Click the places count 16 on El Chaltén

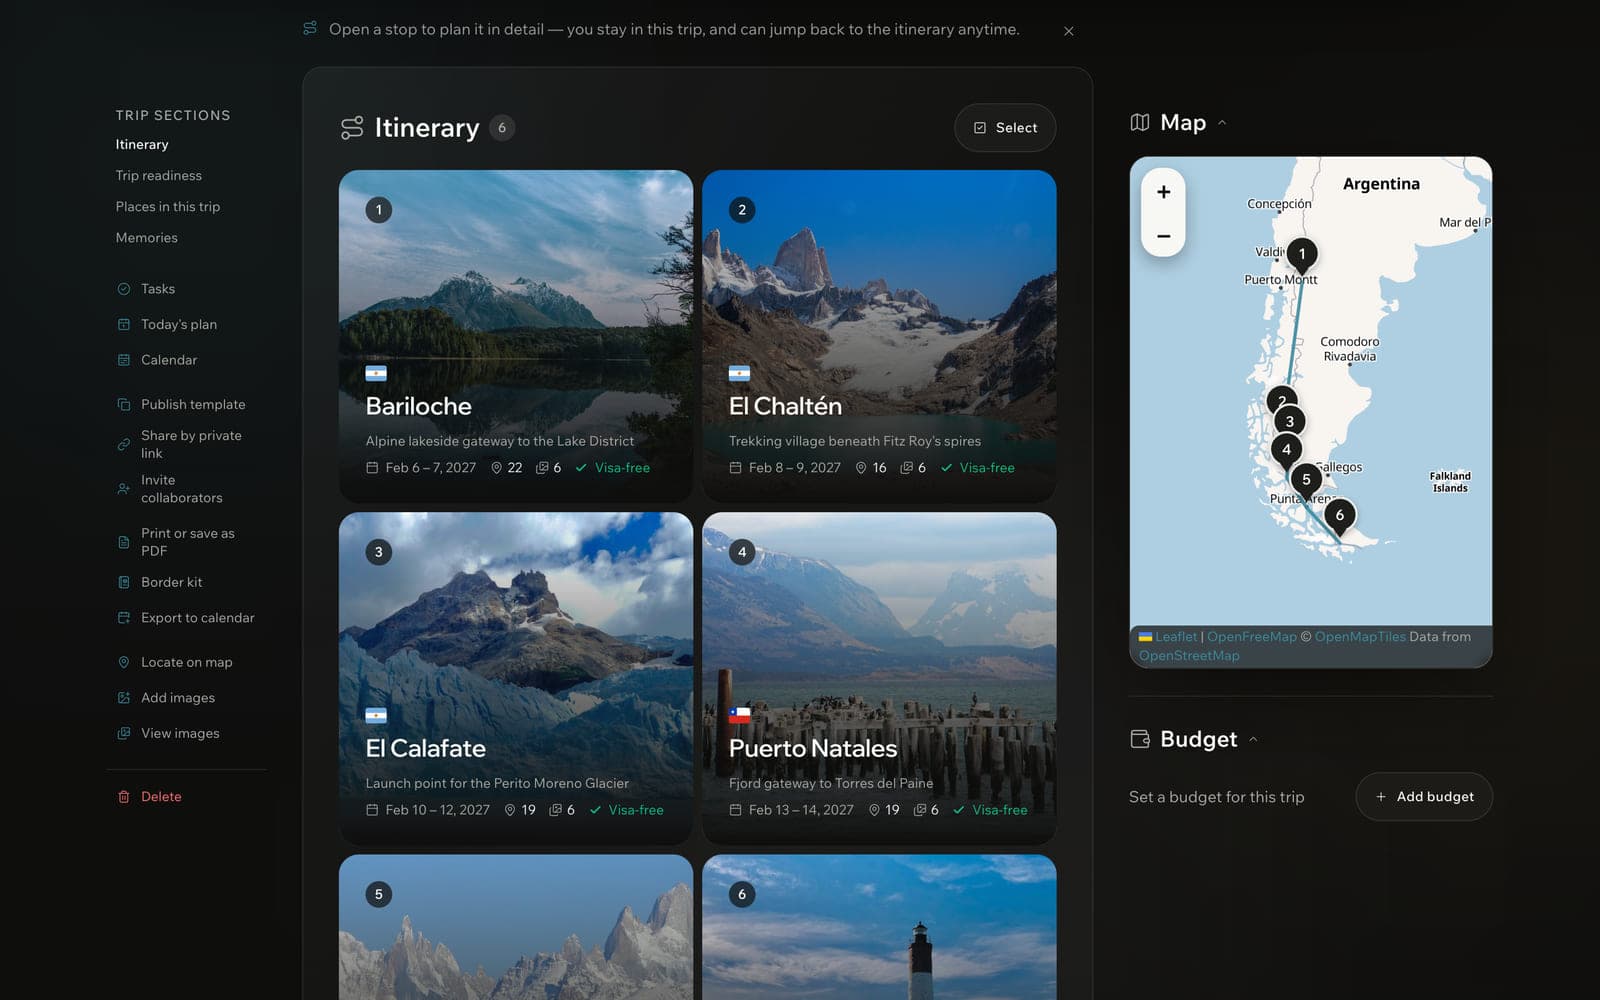pos(871,468)
